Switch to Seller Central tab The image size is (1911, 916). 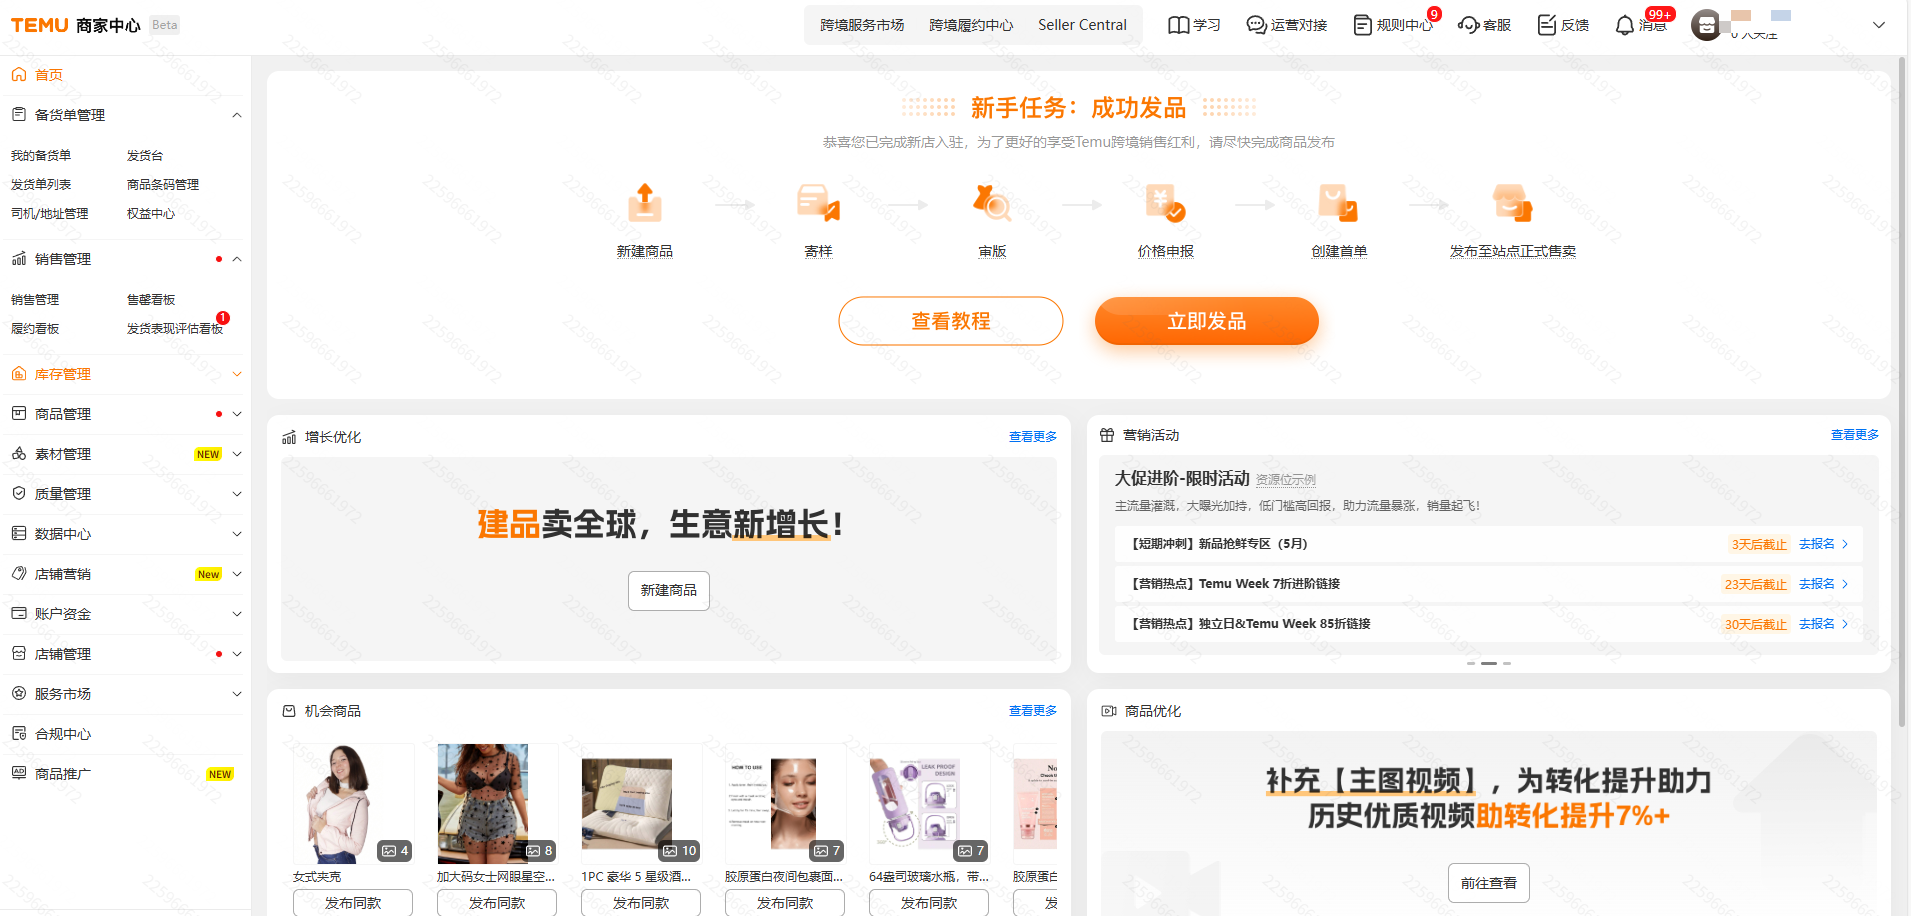coord(1082,25)
